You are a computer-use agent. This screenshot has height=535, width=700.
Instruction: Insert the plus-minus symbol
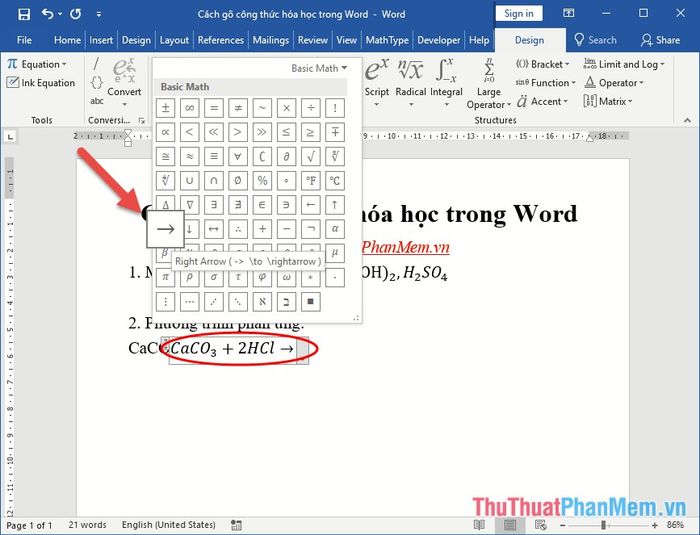point(166,108)
